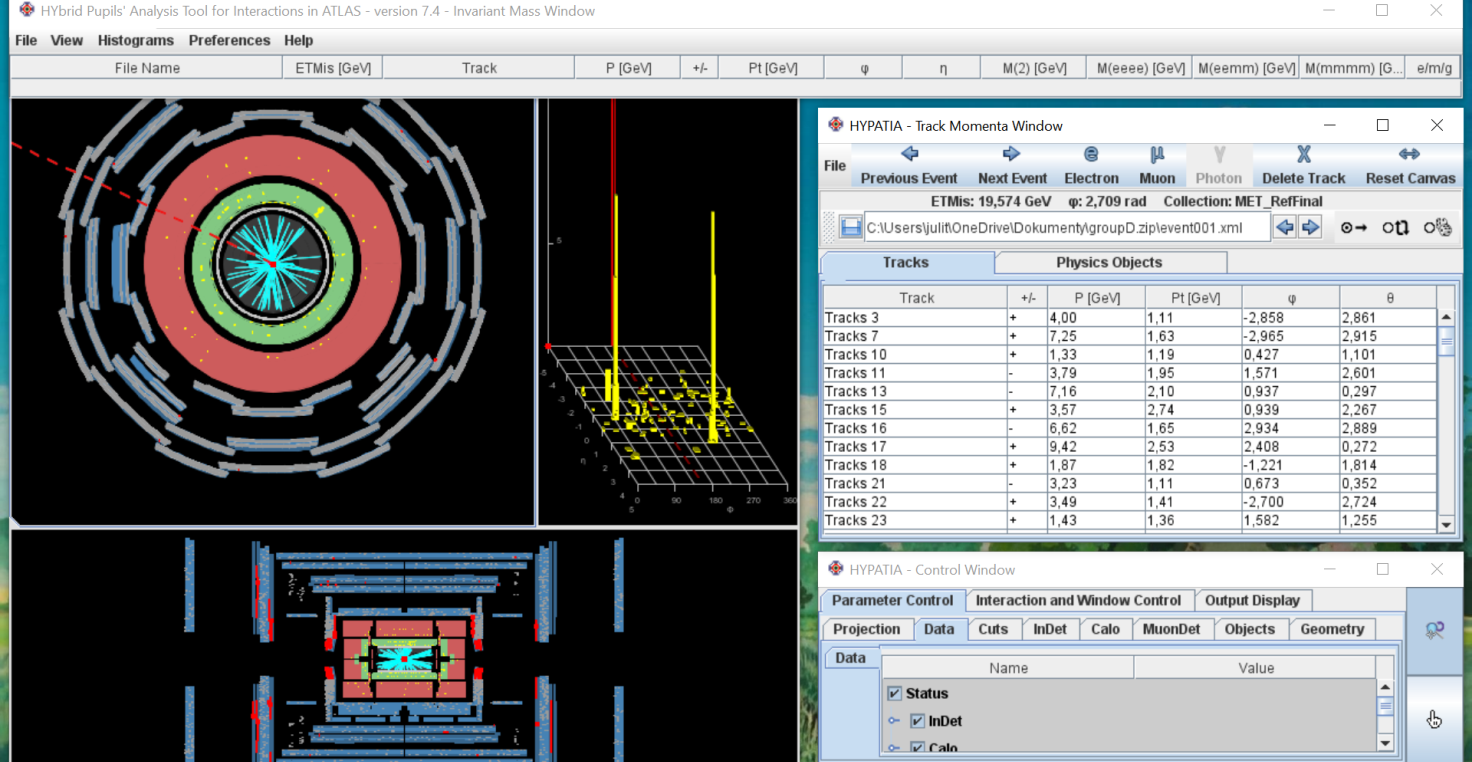The width and height of the screenshot is (1472, 762).
Task: Delete Track using the X tool
Action: pyautogui.click(x=1304, y=165)
